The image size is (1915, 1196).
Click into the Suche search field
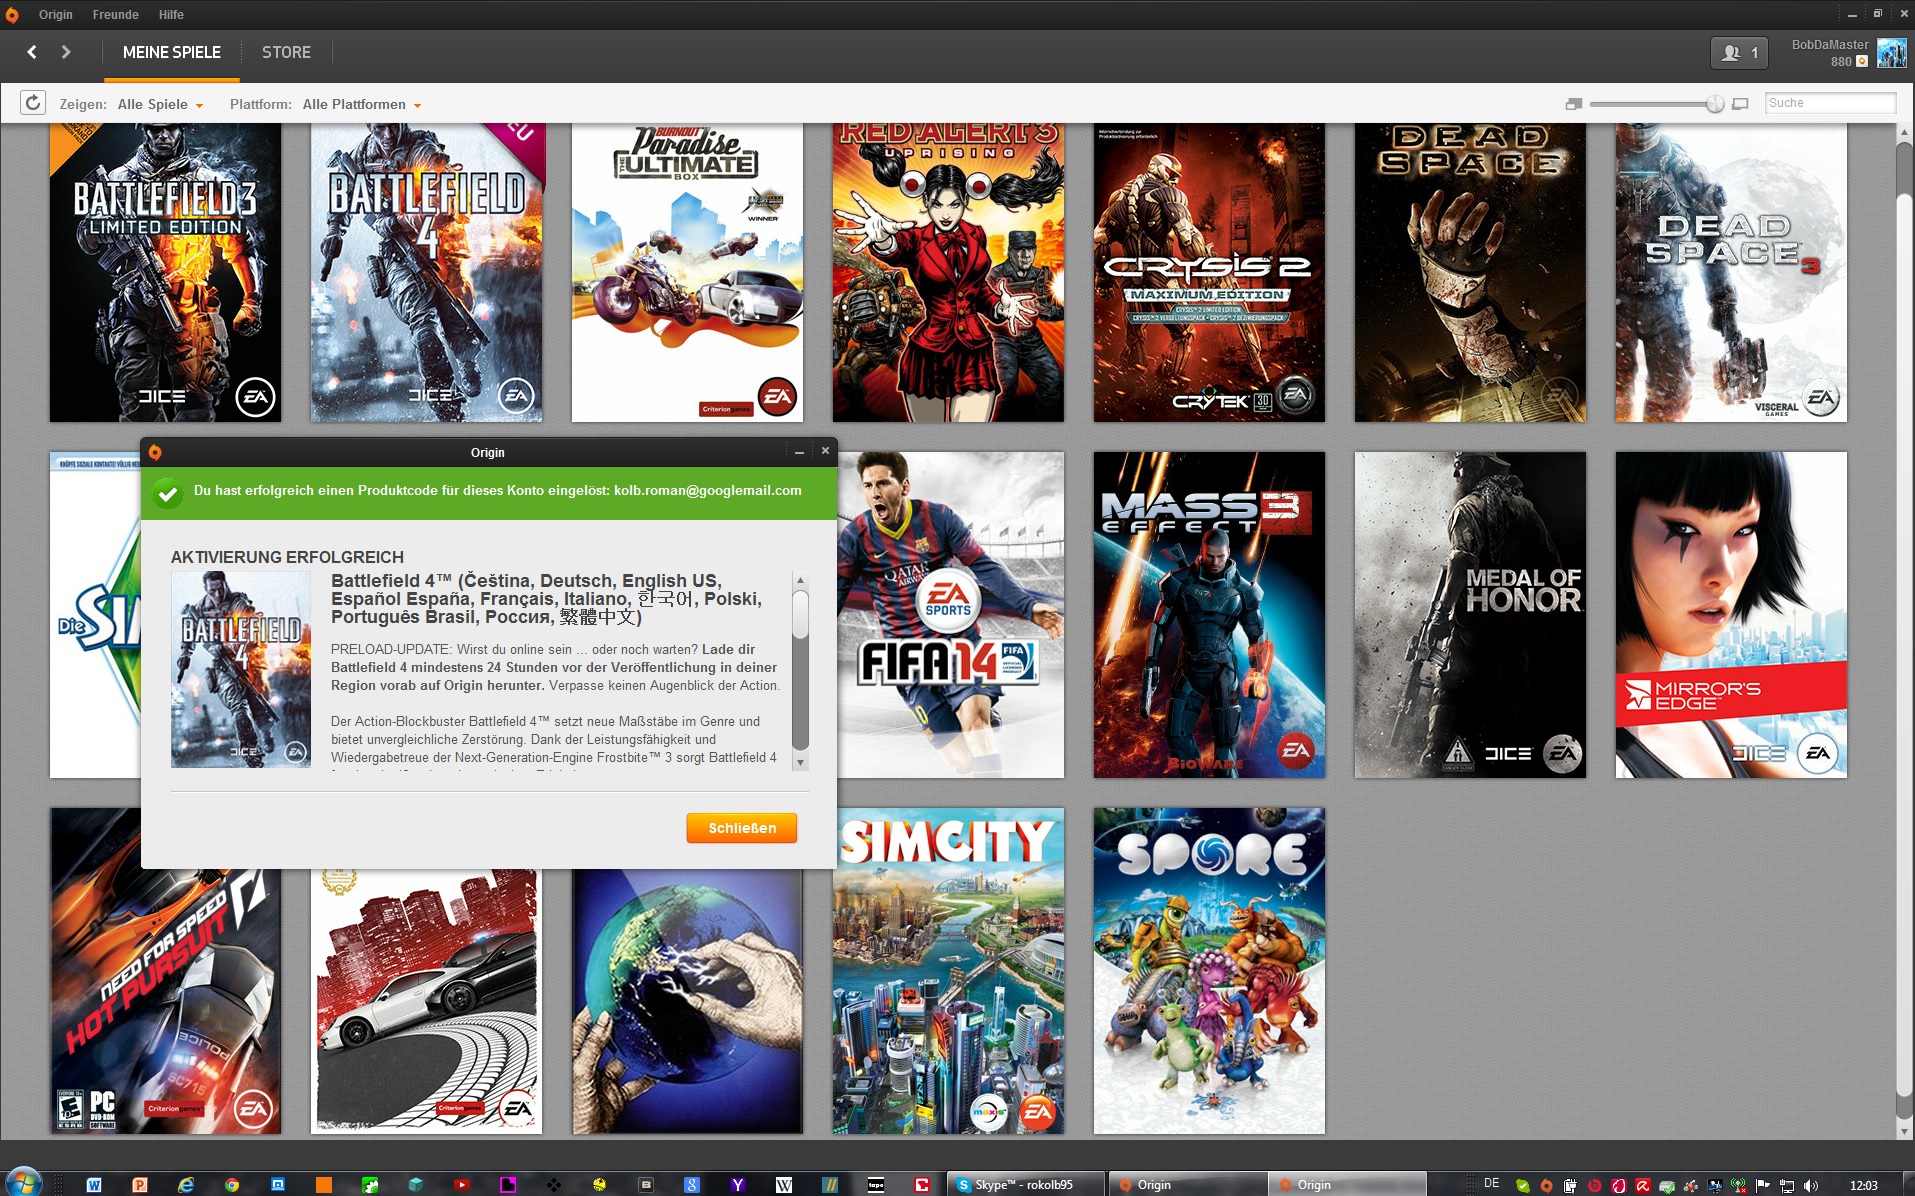coord(1829,103)
